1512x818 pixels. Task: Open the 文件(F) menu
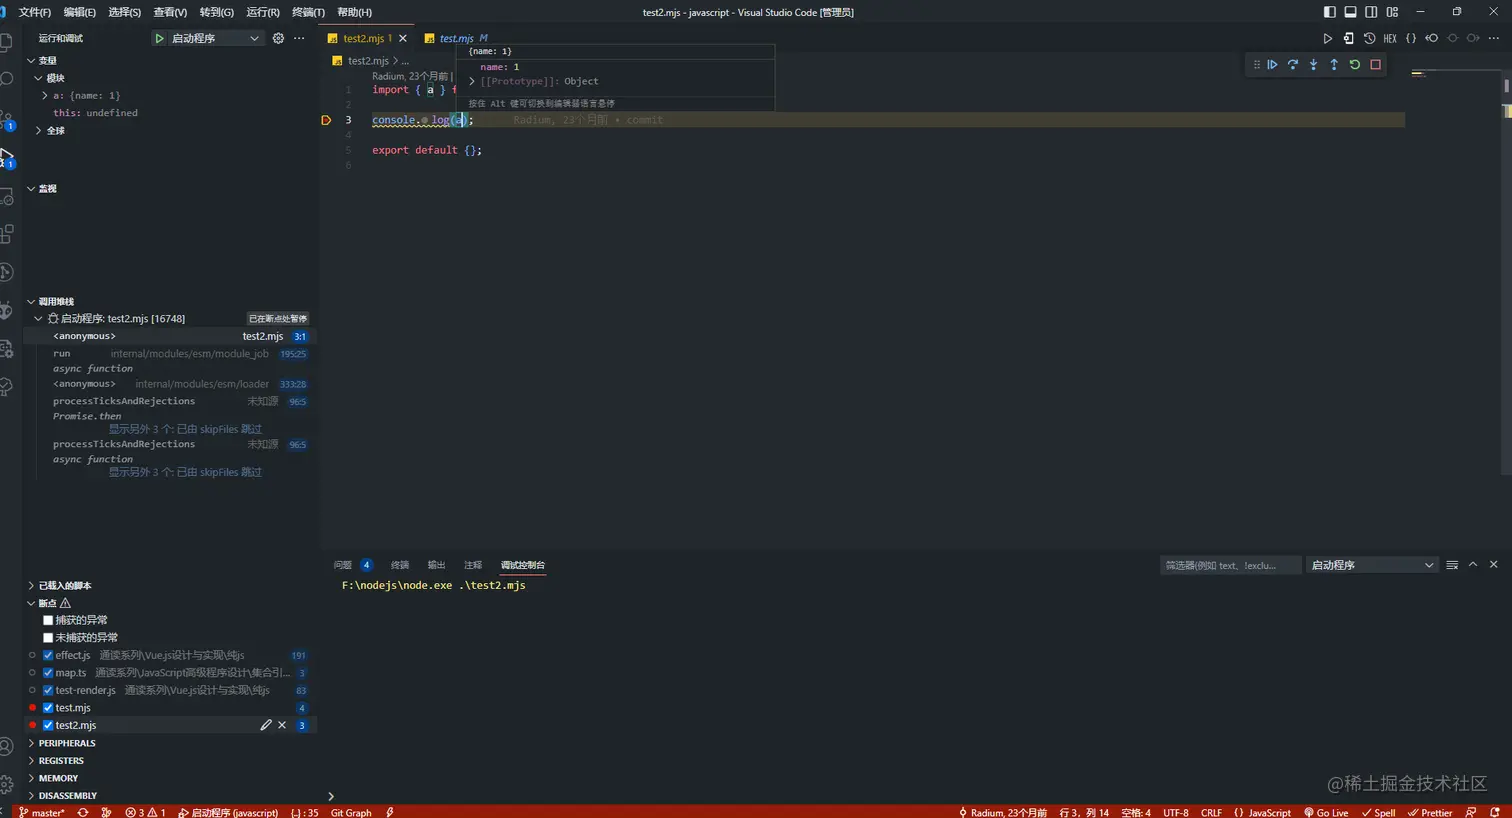pos(35,12)
